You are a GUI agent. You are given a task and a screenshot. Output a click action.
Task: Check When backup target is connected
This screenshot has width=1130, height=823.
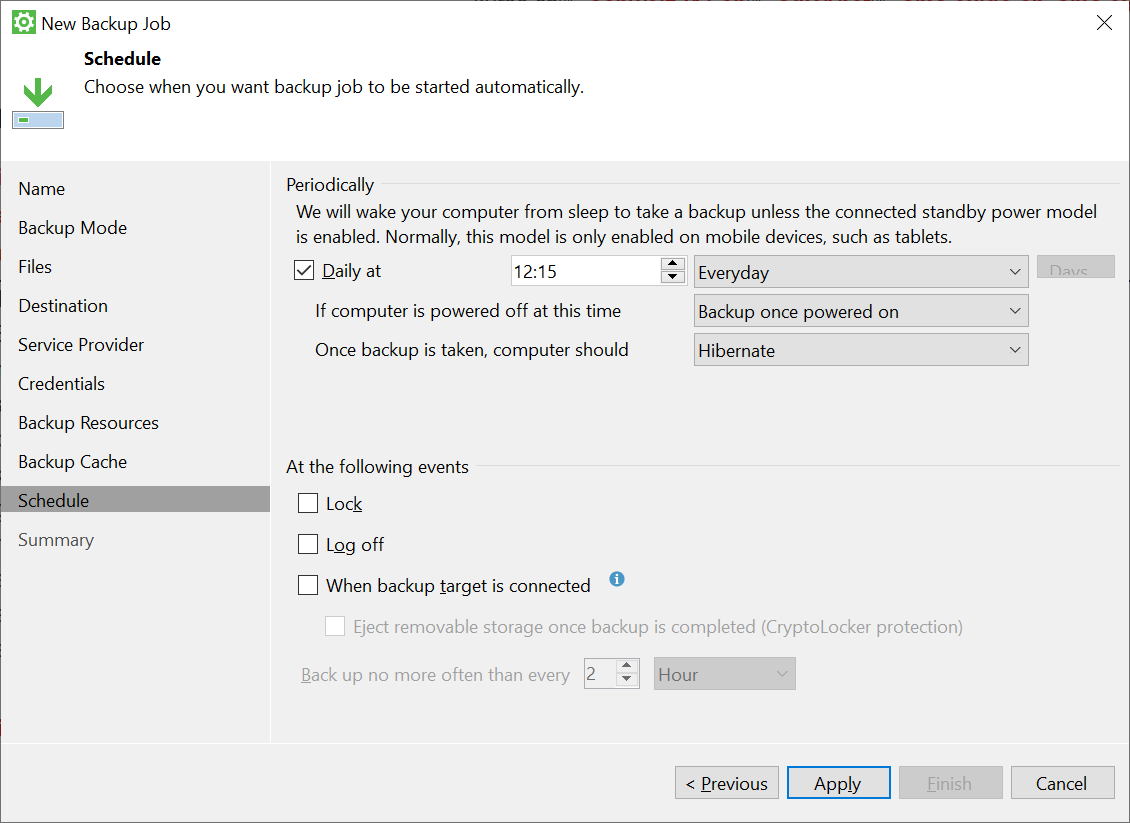click(308, 584)
